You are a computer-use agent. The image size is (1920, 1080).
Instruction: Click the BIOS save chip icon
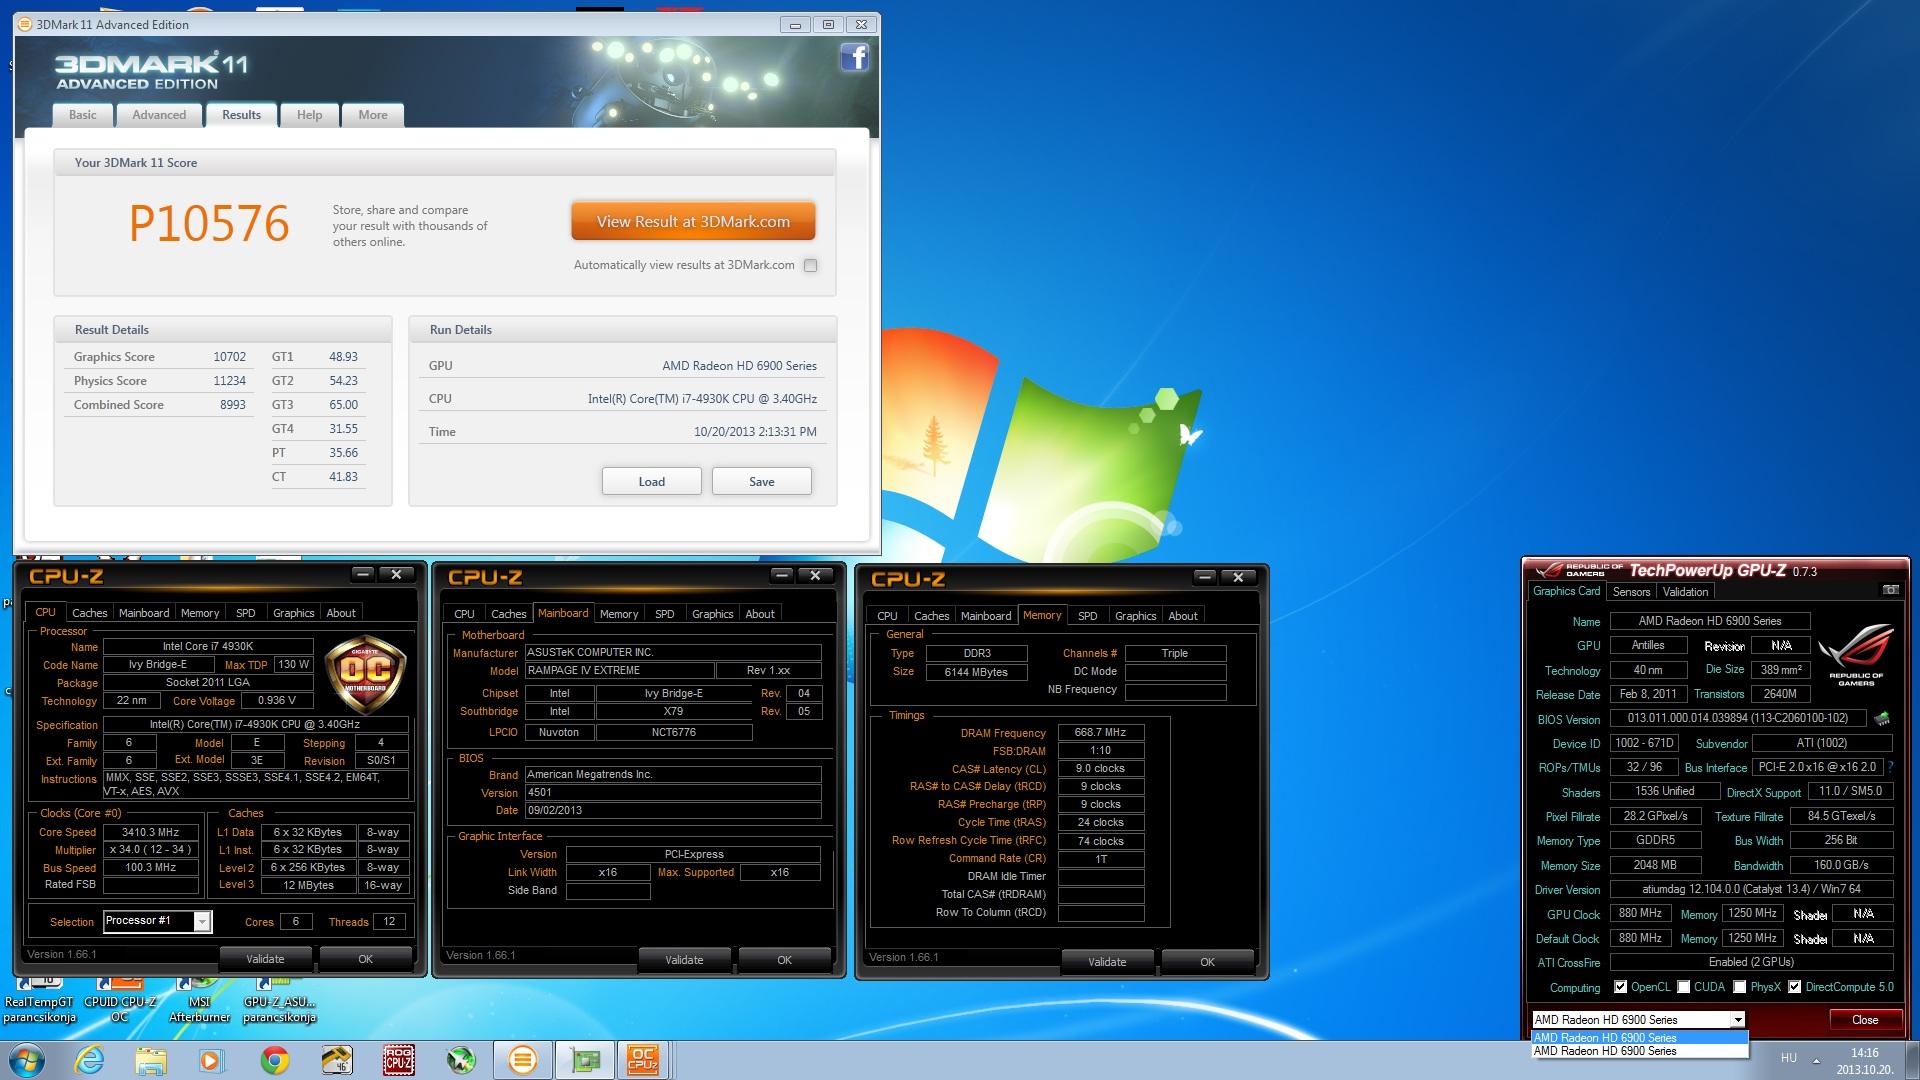click(1881, 719)
